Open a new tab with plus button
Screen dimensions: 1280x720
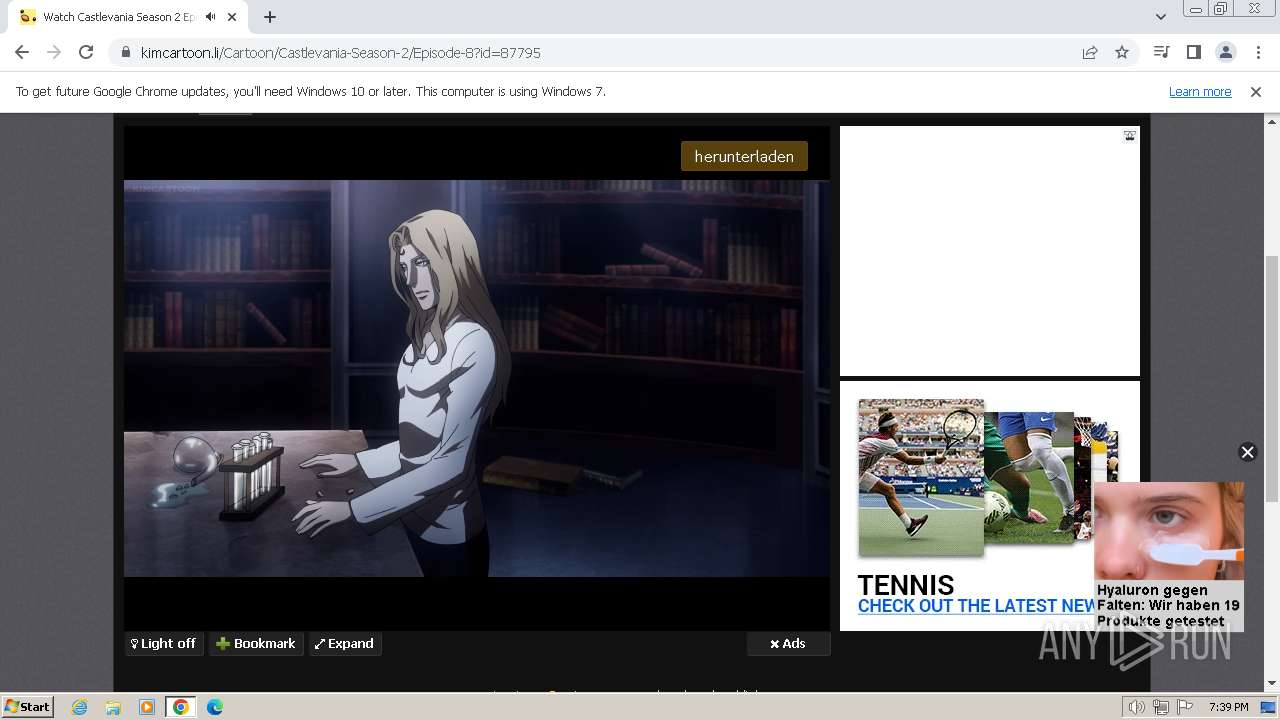pyautogui.click(x=270, y=17)
